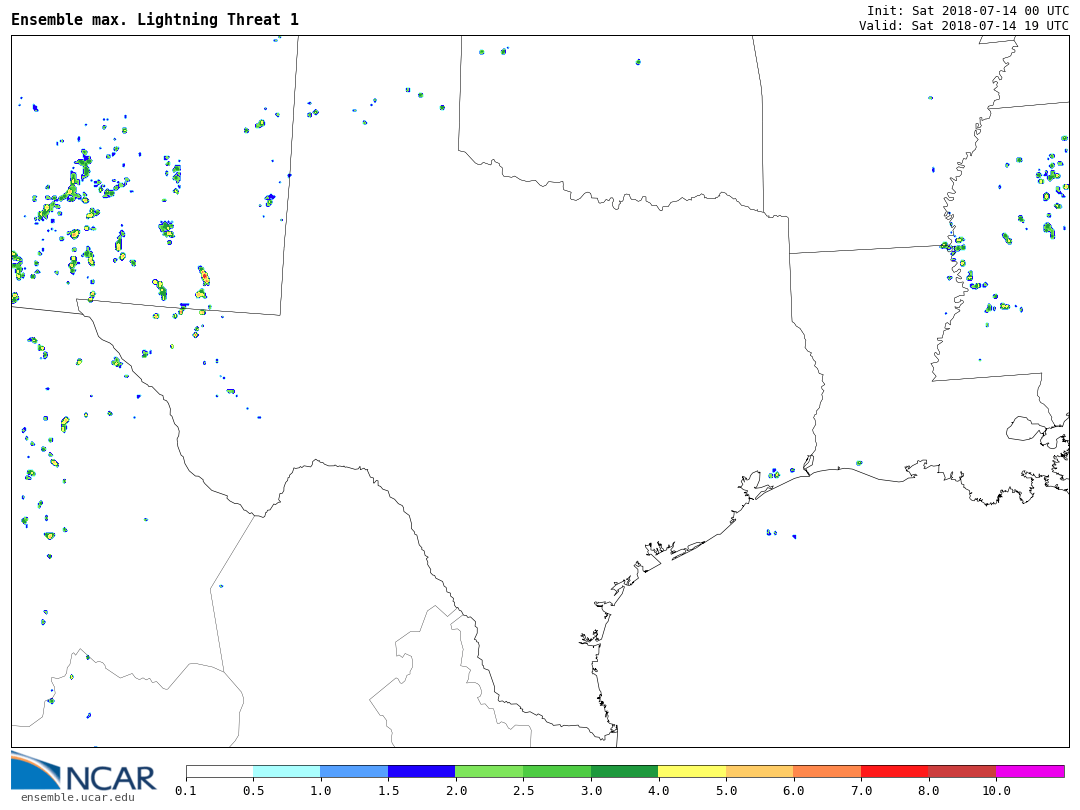Click the medium green 2.5–3.0 colorbar segment
Viewport: 1080px width, 810px height.
pyautogui.click(x=557, y=771)
